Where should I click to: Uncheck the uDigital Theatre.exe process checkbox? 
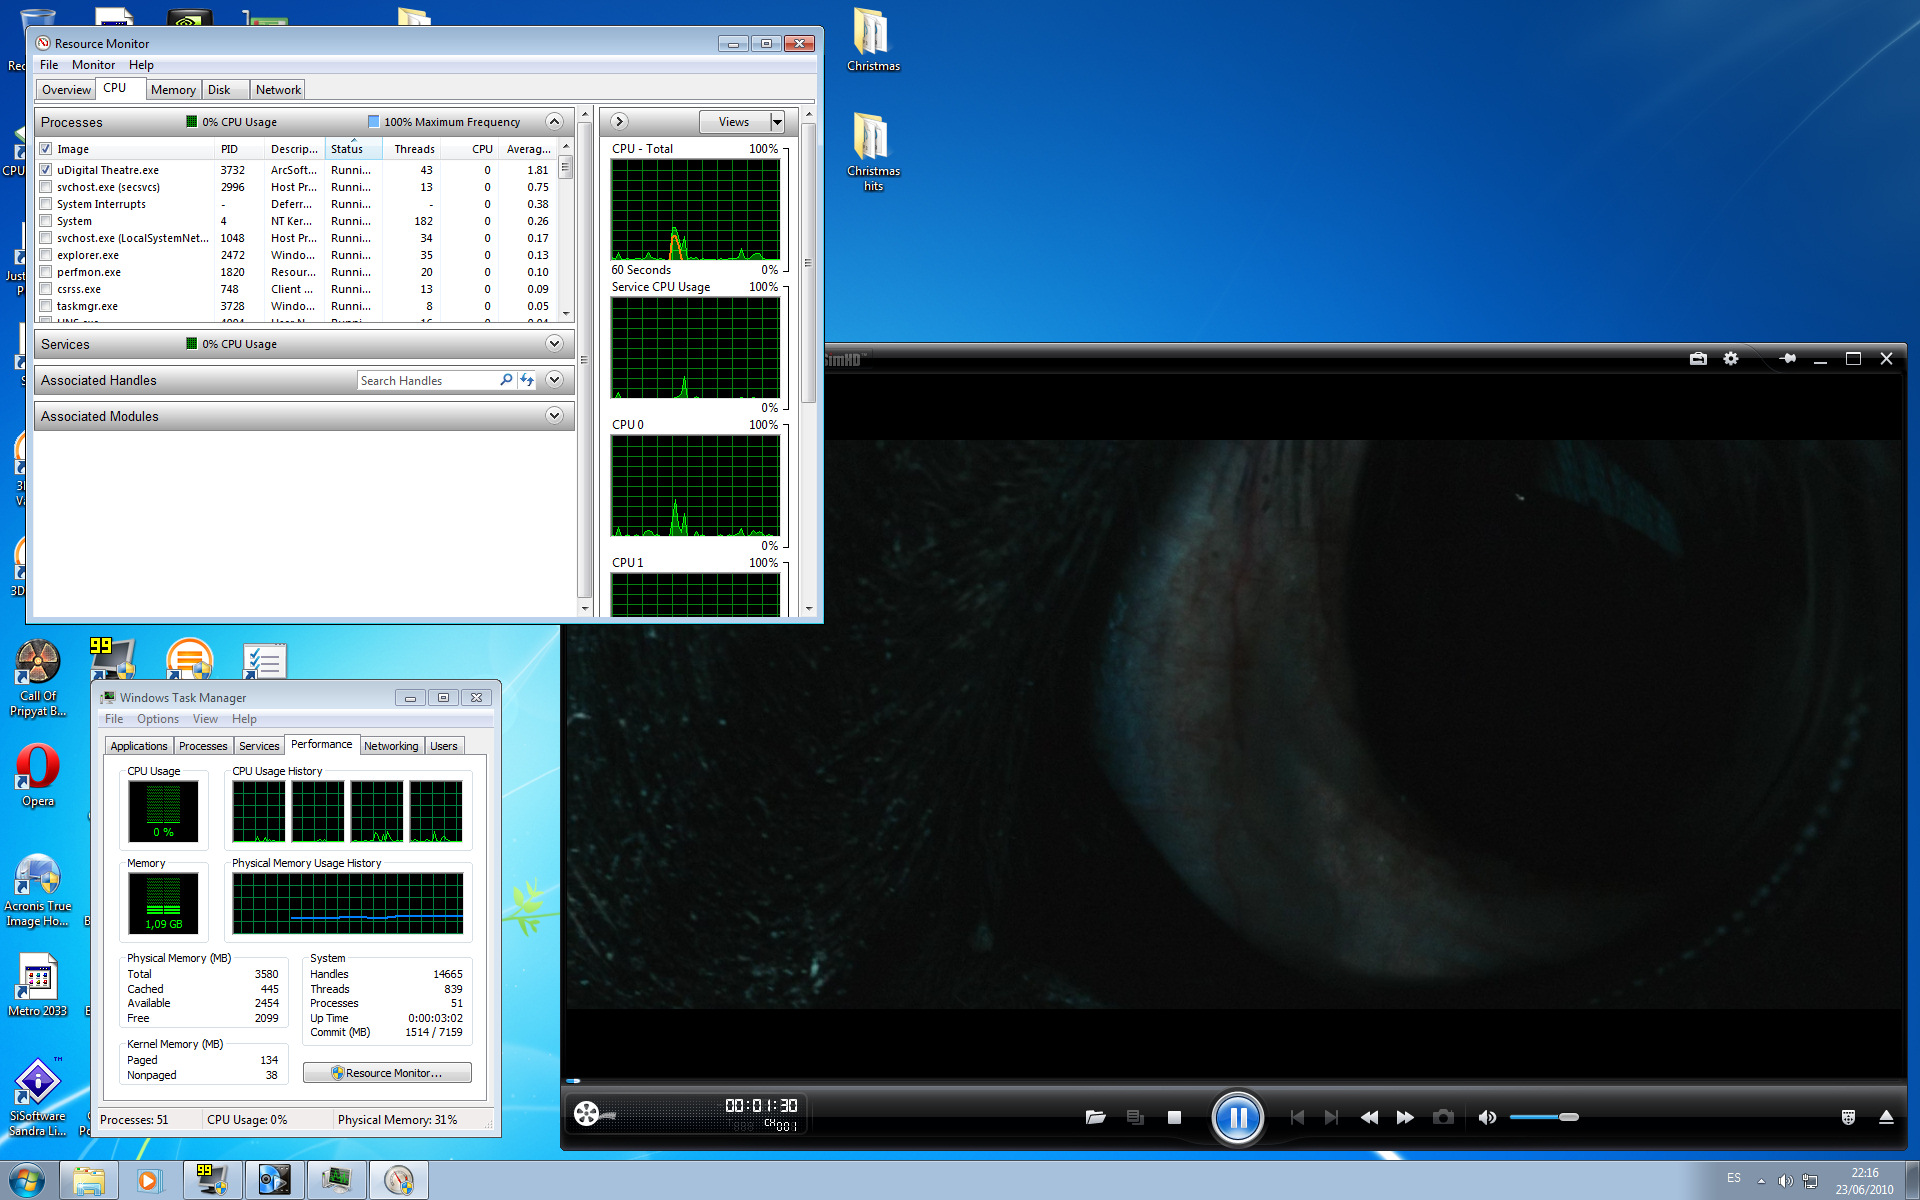pos(45,170)
